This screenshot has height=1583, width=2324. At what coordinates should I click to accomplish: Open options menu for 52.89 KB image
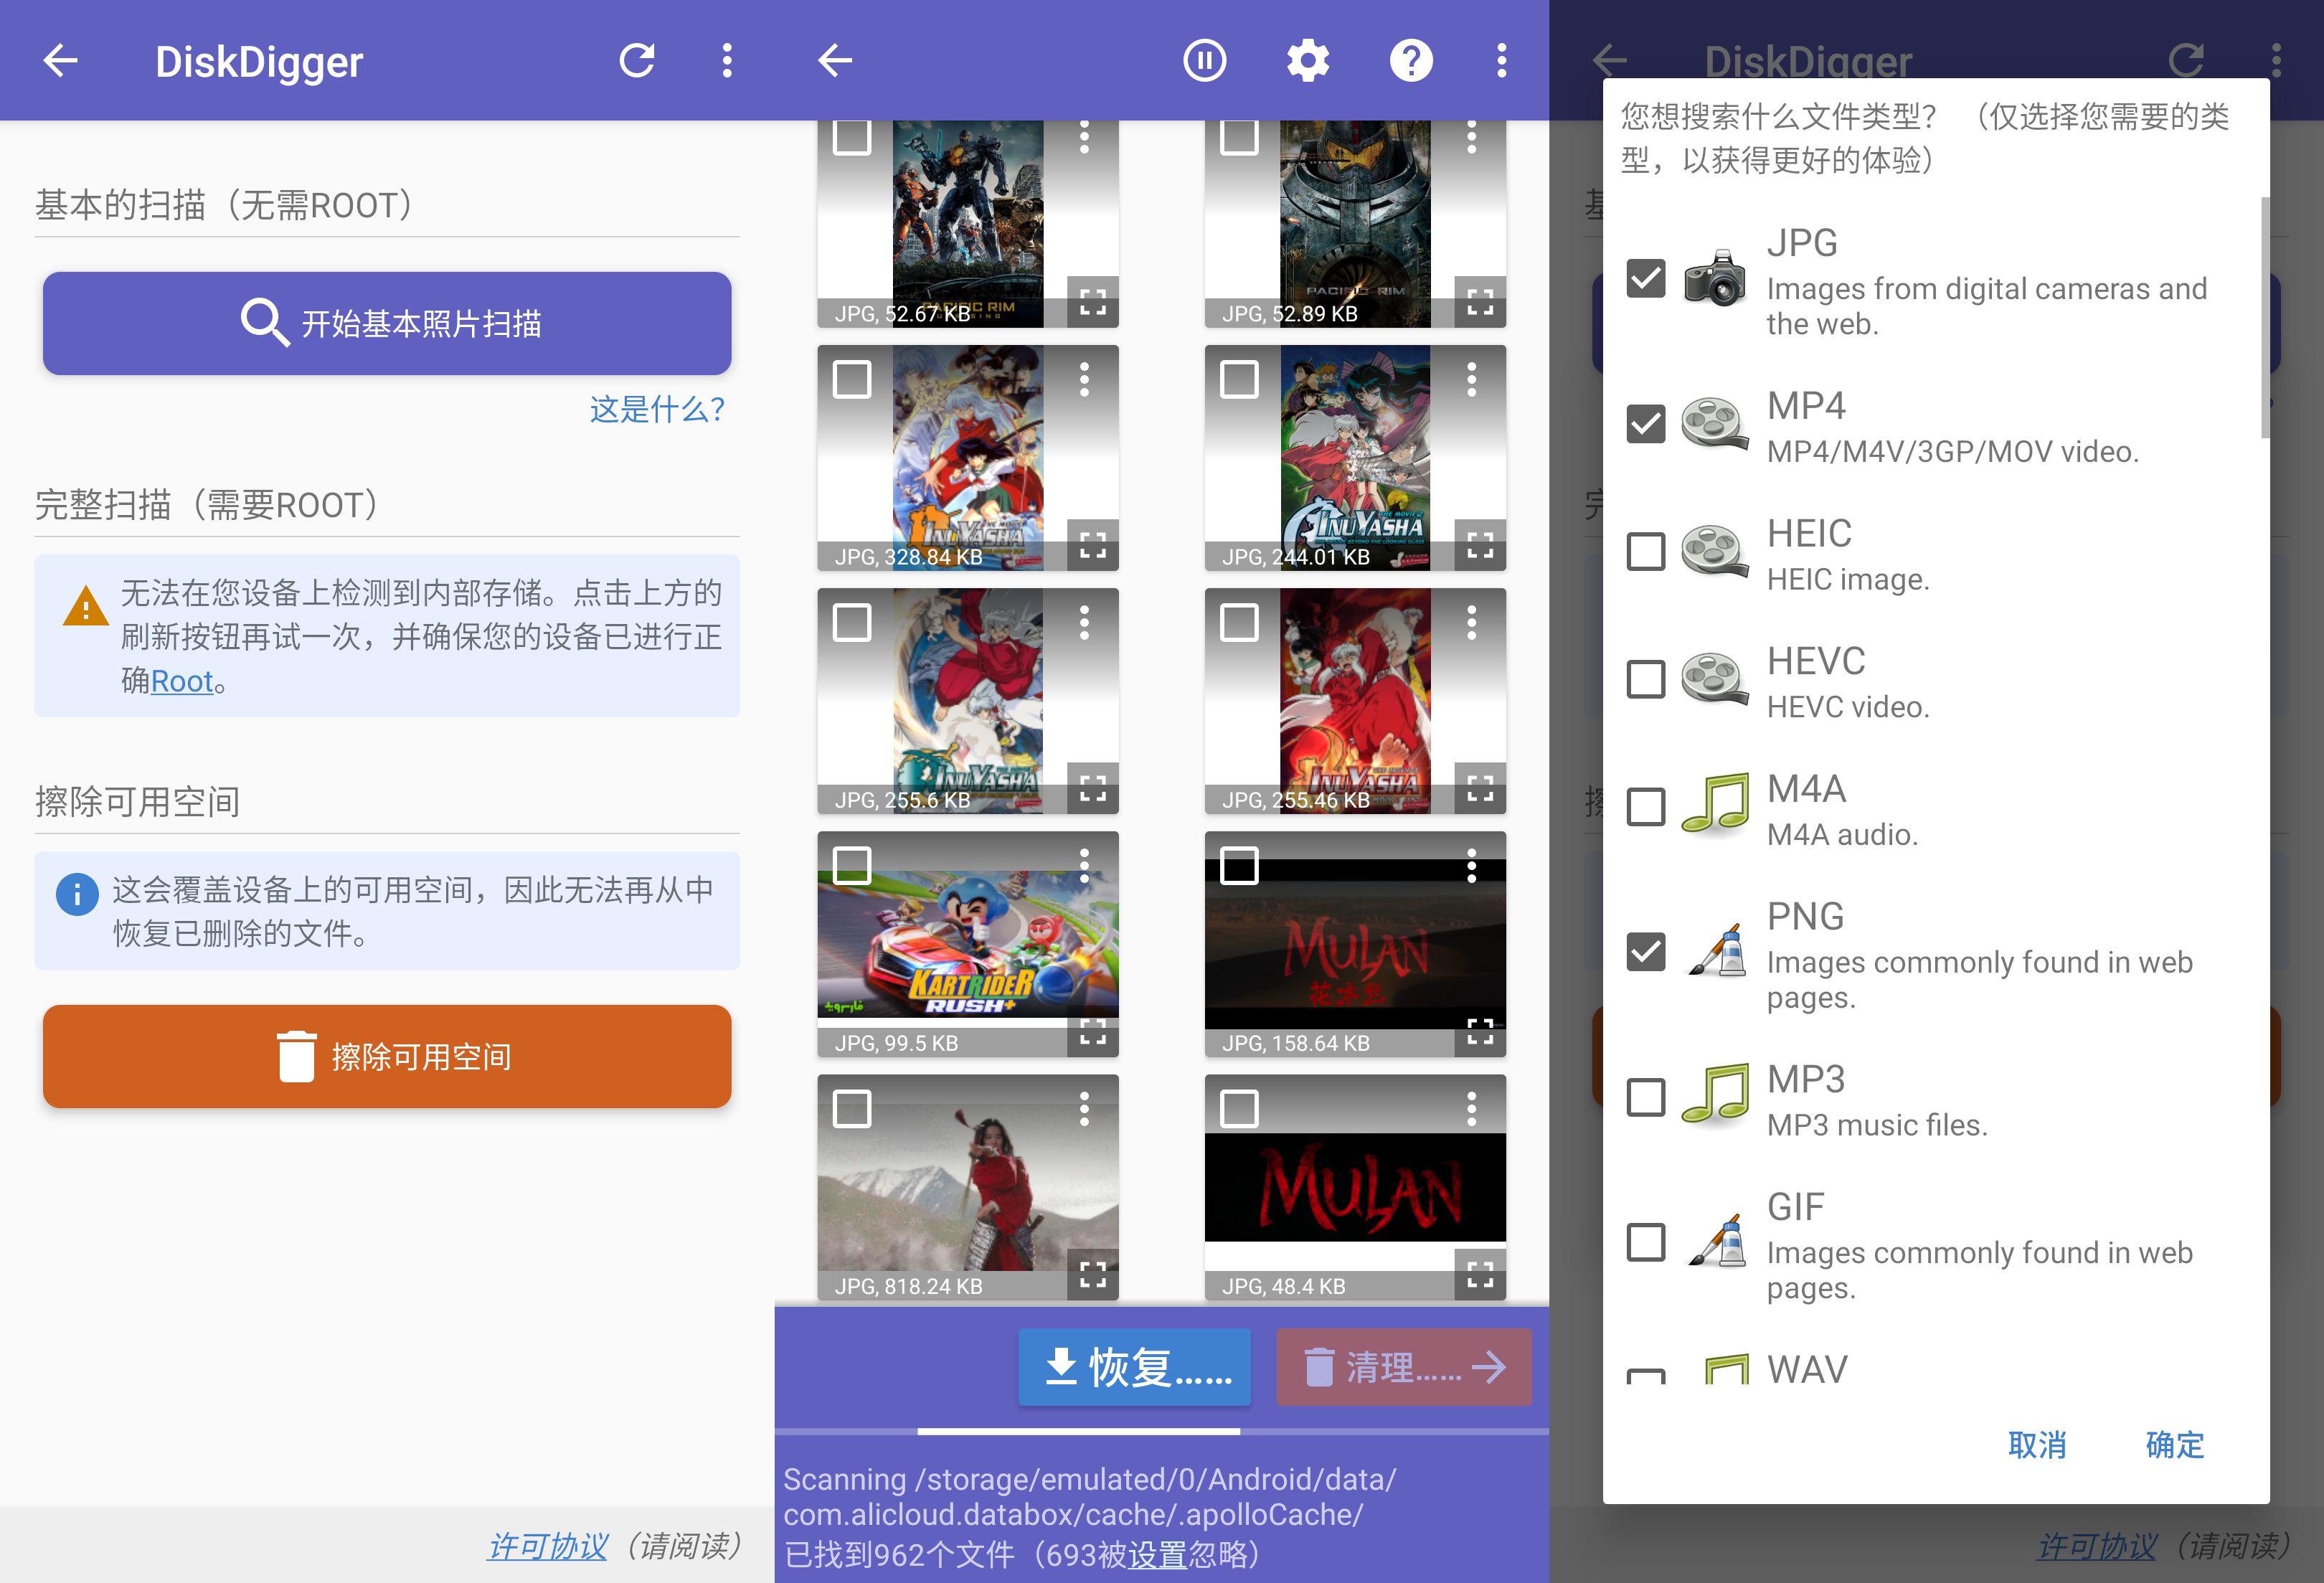[1471, 137]
